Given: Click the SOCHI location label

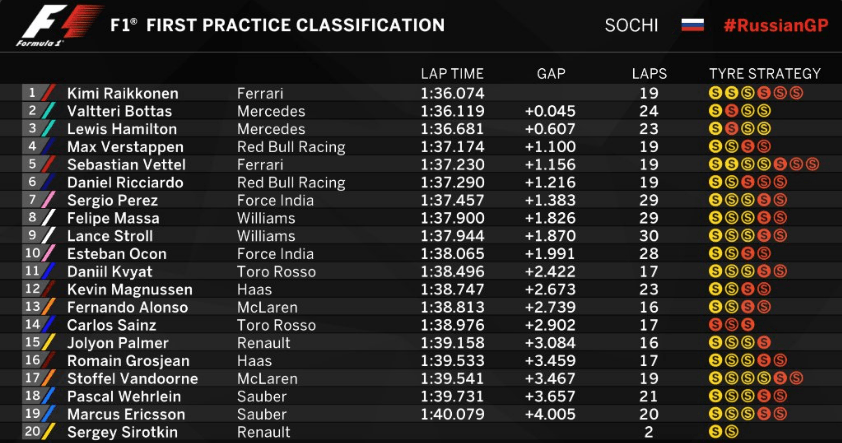Looking at the screenshot, I should click(x=631, y=25).
